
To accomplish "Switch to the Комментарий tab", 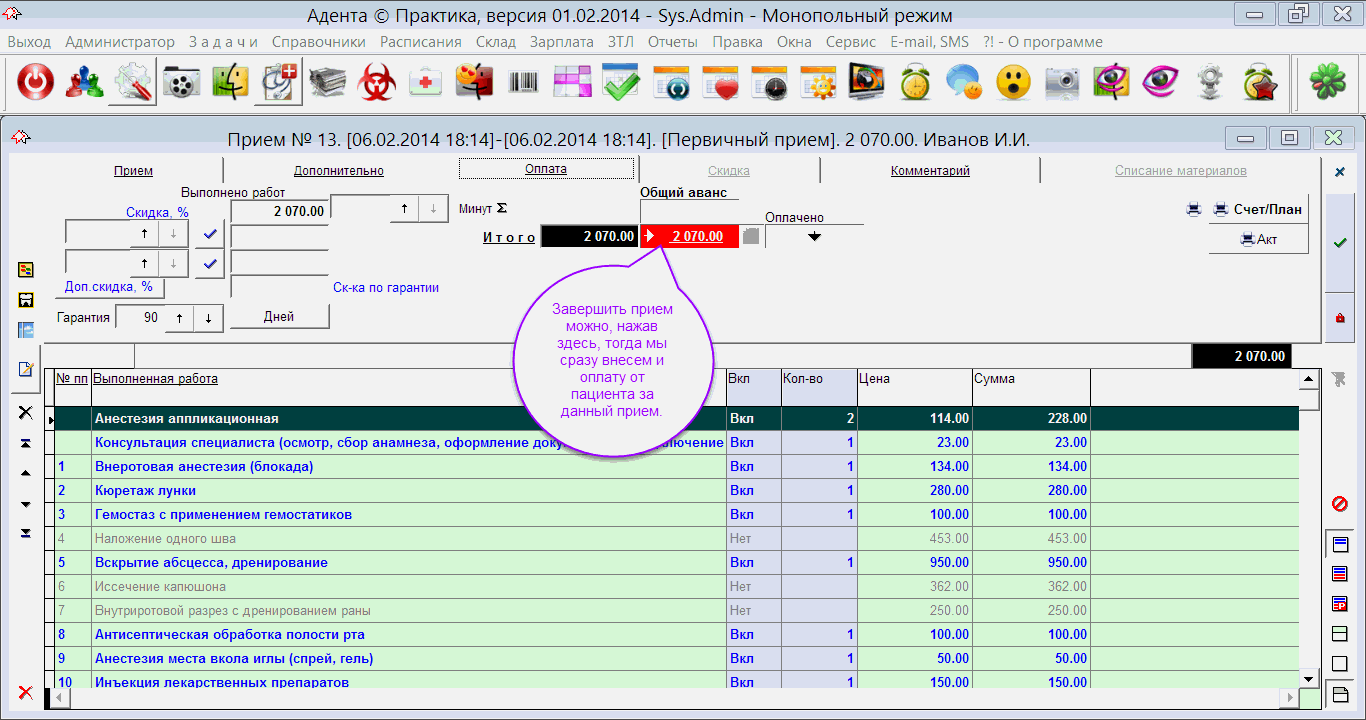I will click(930, 171).
